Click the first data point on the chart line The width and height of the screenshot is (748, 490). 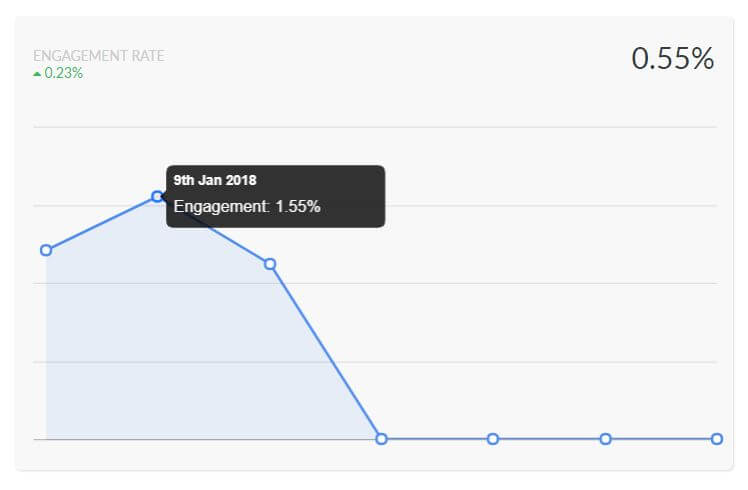tap(46, 250)
